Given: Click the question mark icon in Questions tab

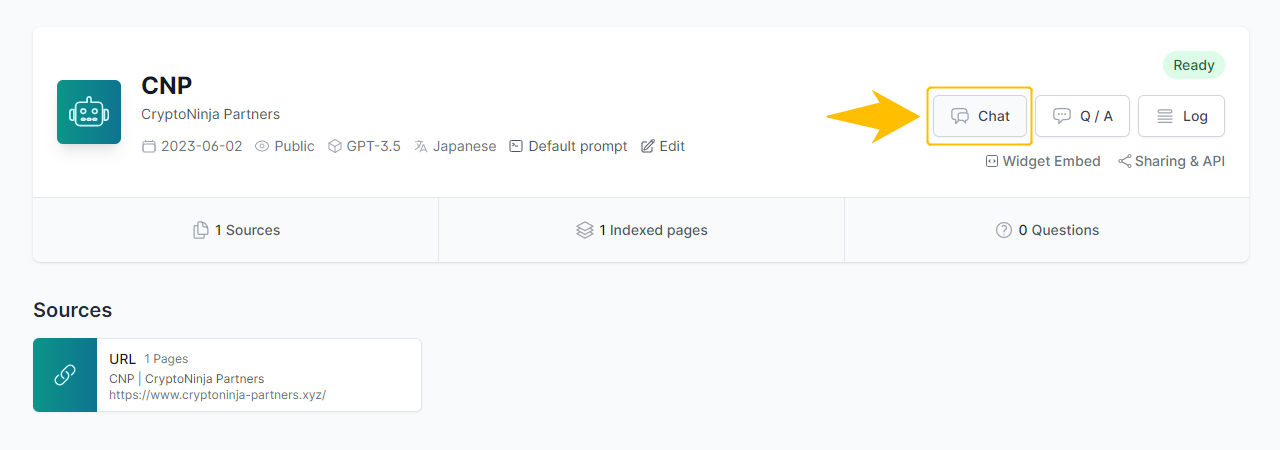Looking at the screenshot, I should point(1004,230).
